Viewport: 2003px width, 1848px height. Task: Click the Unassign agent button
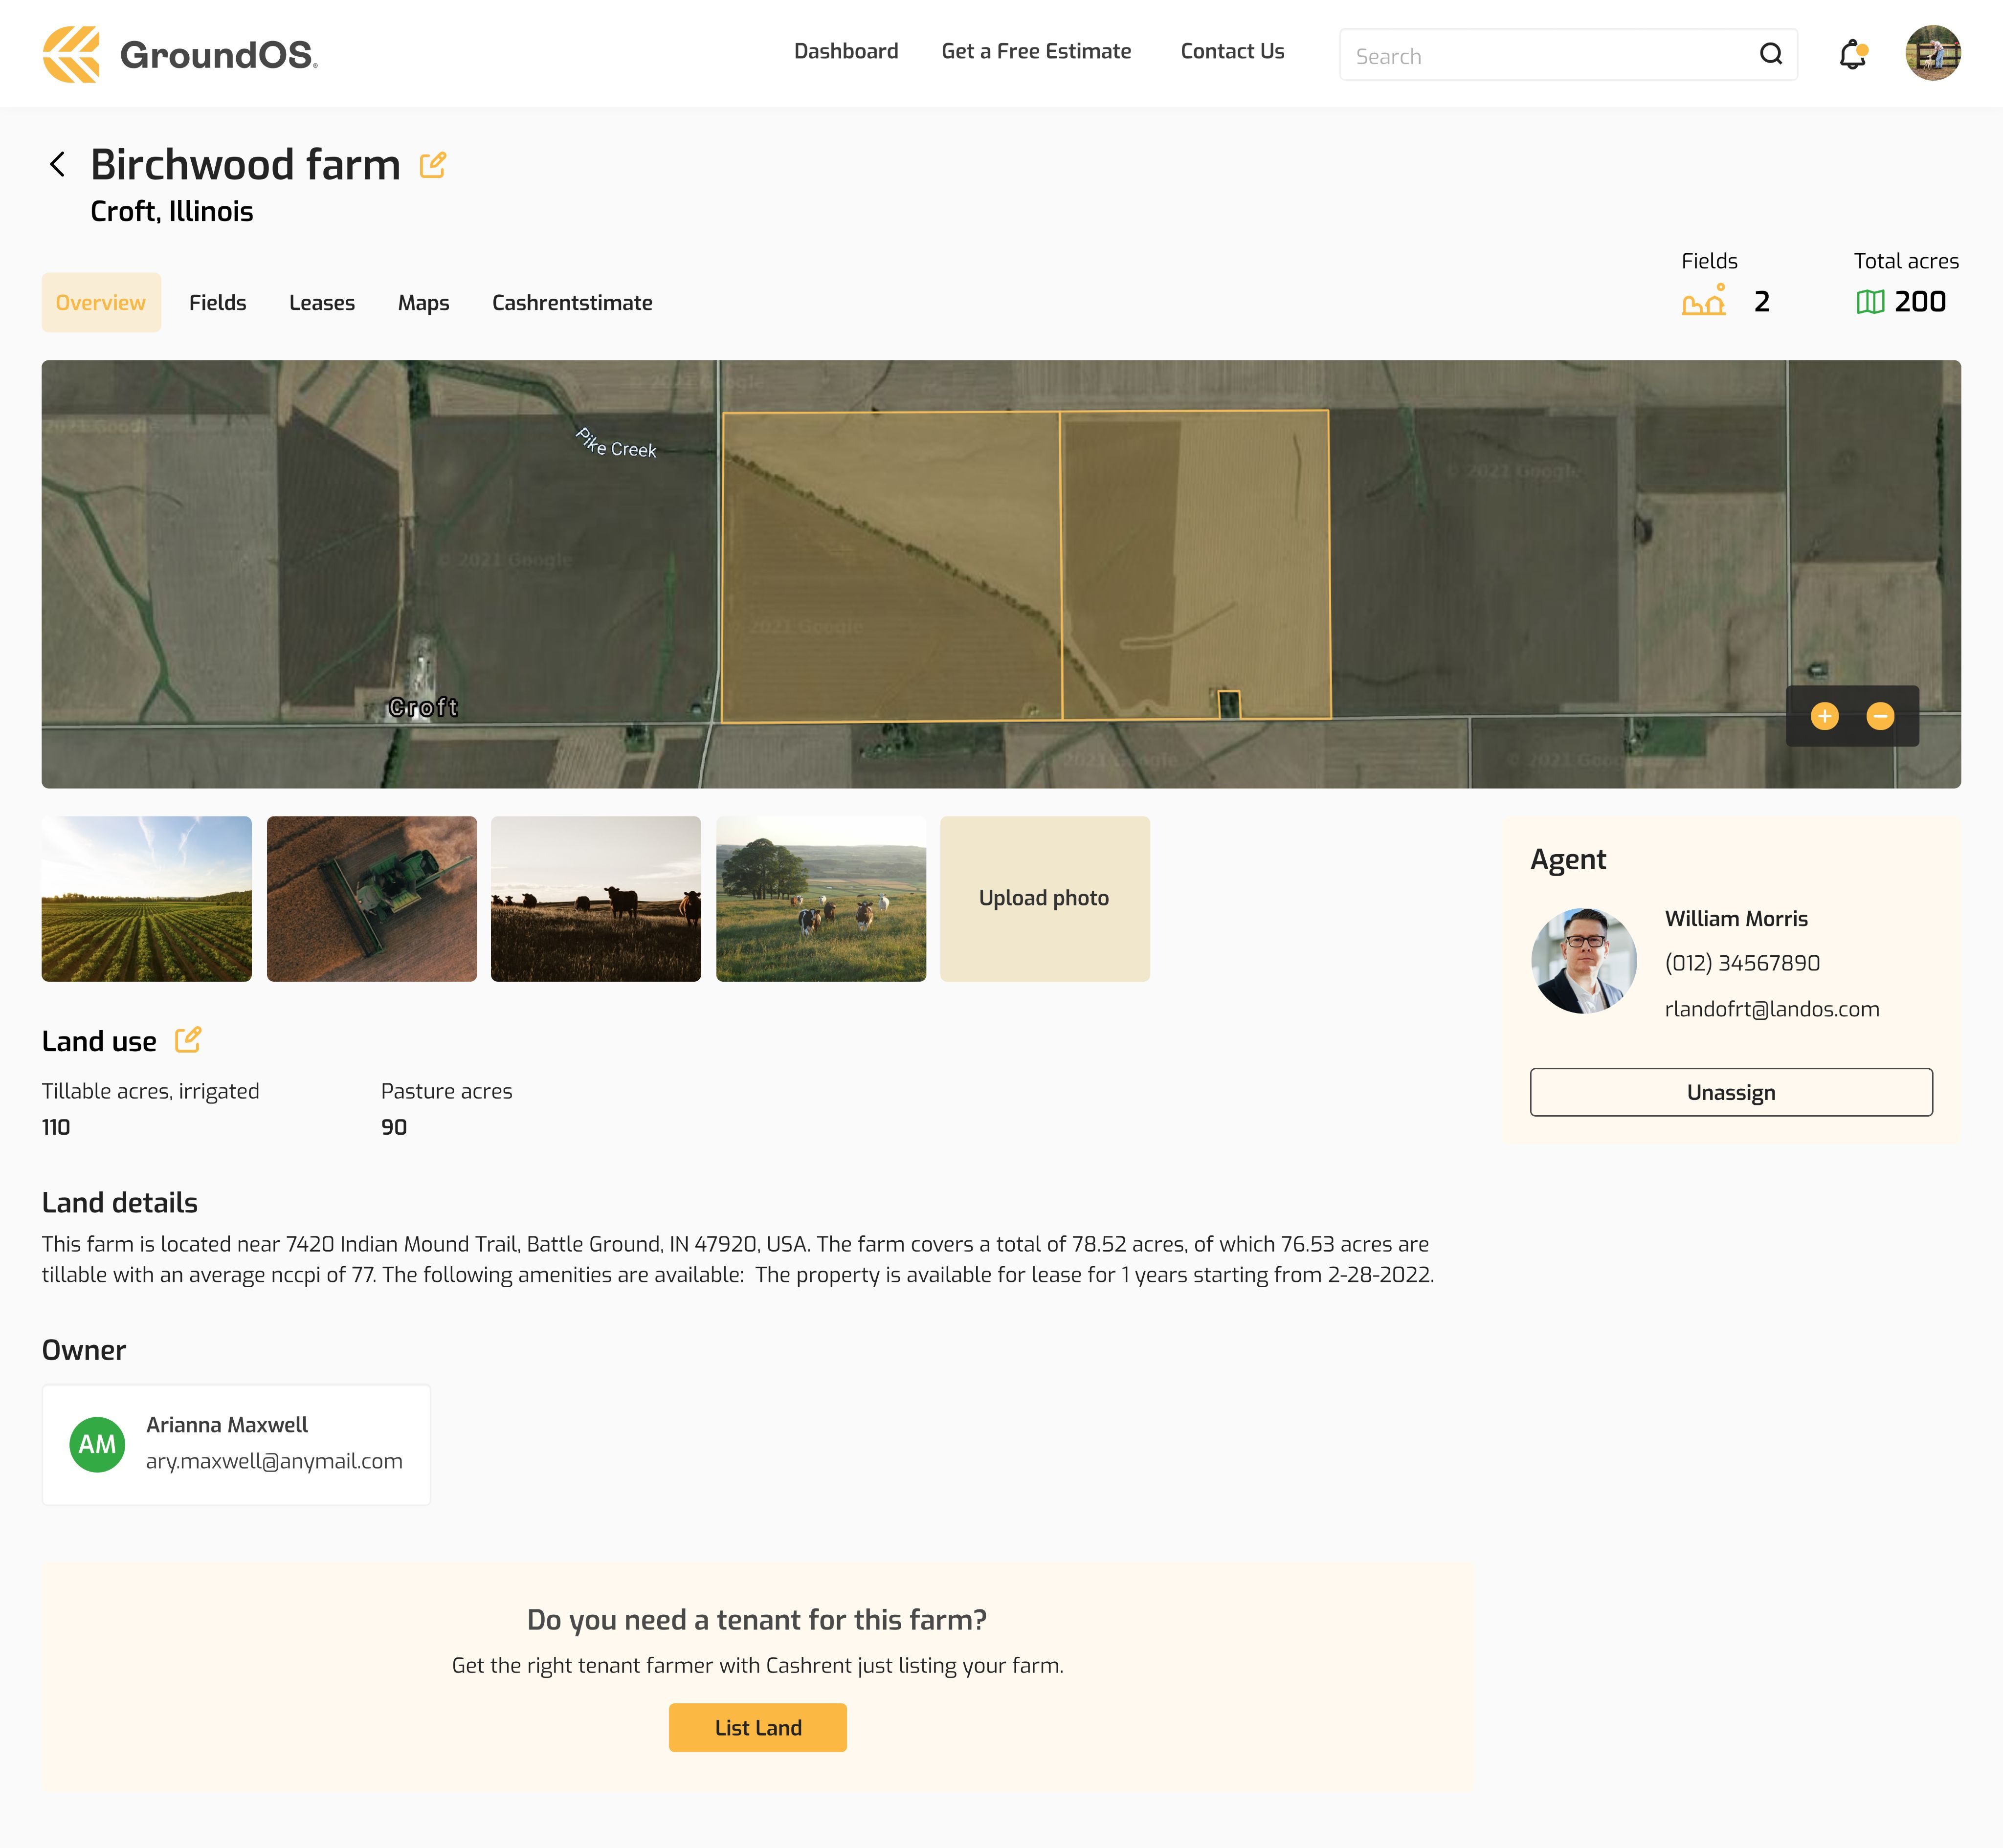point(1730,1092)
